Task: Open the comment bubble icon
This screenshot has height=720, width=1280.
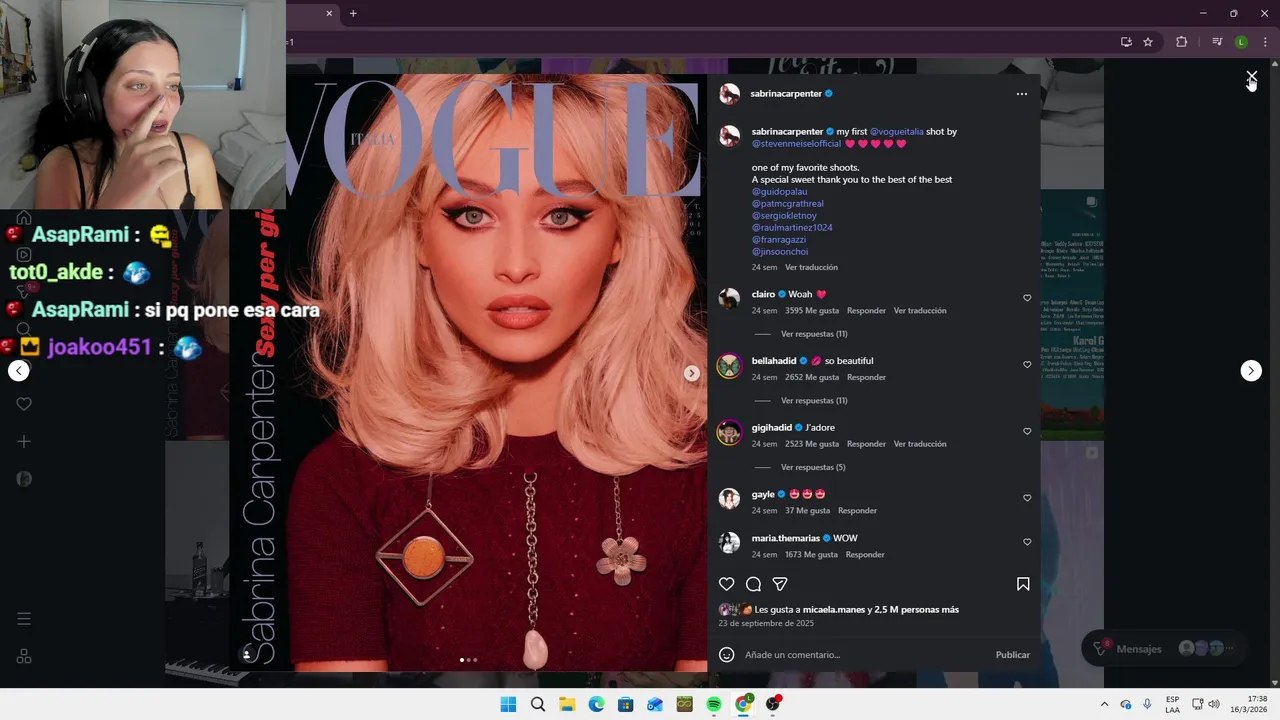Action: [x=754, y=584]
